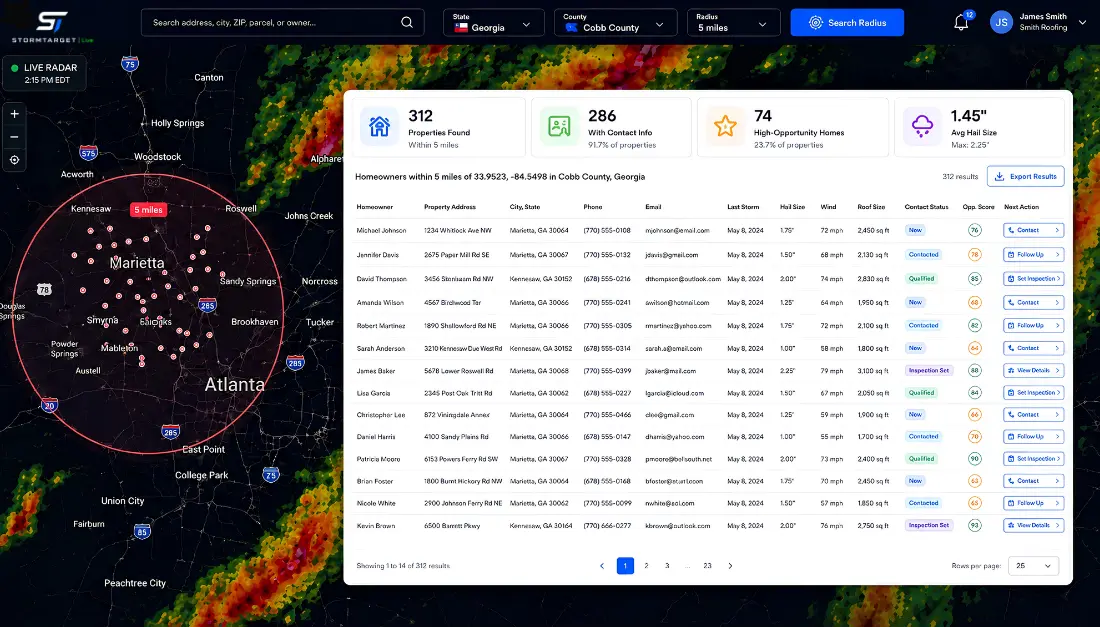Zoom out on the map
This screenshot has height=635, width=1100.
click(14, 137)
